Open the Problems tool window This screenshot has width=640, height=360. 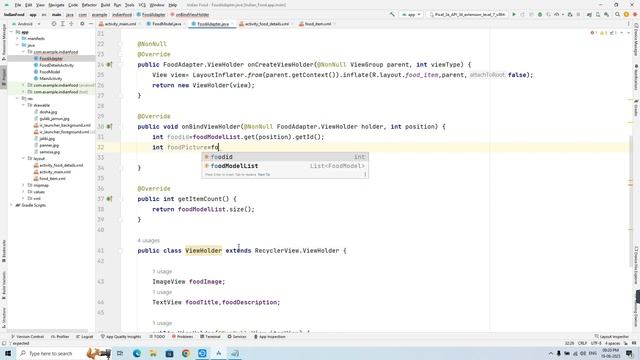182,337
